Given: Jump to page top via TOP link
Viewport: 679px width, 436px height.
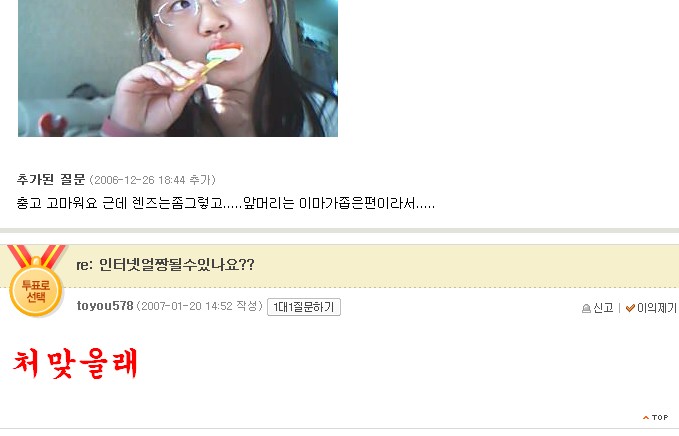Looking at the screenshot, I should pos(660,418).
